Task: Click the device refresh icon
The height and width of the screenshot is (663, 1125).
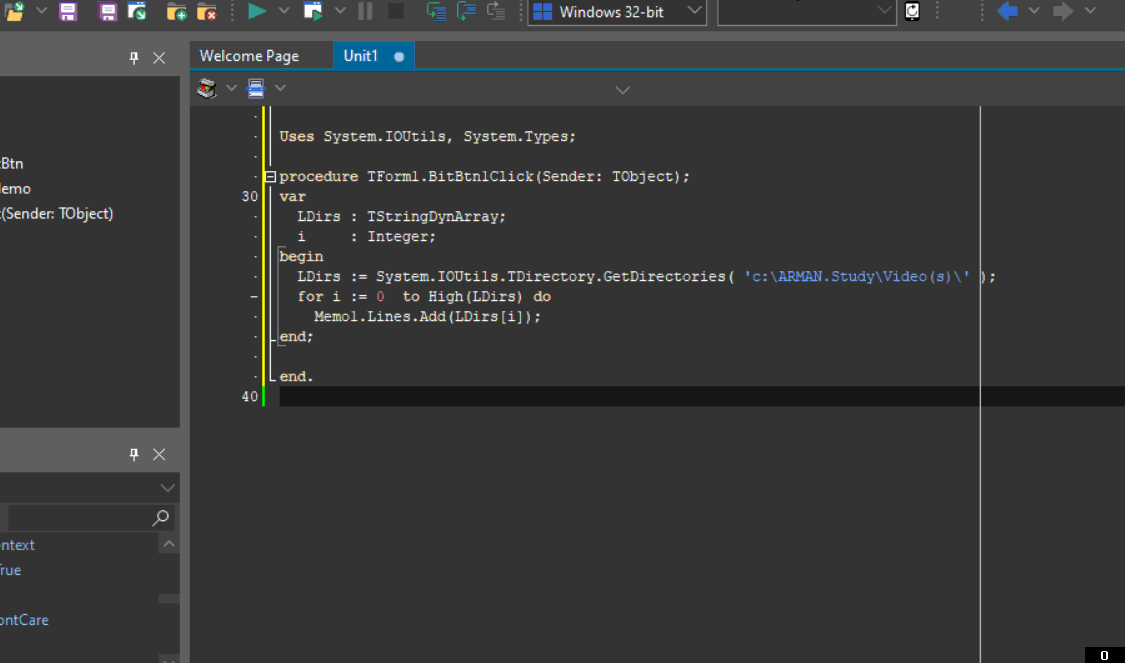Action: click(x=913, y=11)
